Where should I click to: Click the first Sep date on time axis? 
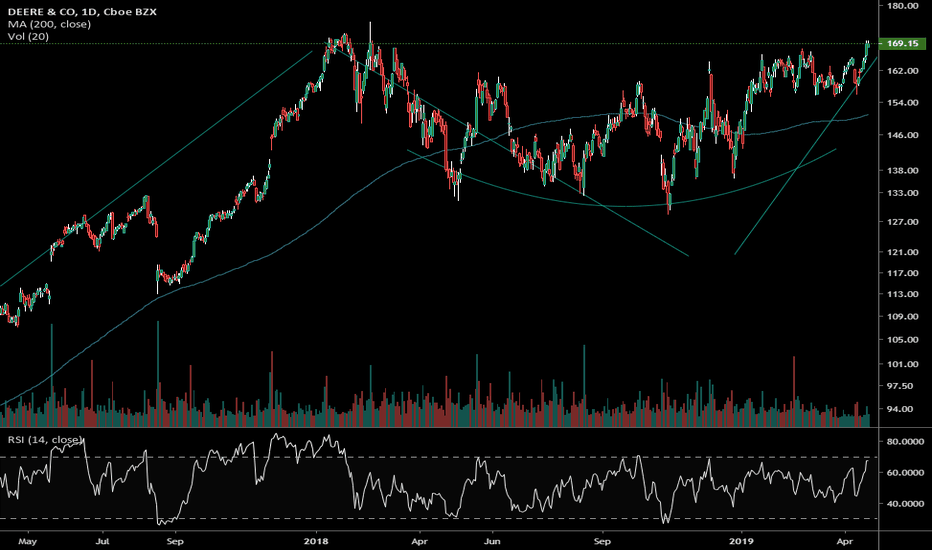tap(175, 542)
